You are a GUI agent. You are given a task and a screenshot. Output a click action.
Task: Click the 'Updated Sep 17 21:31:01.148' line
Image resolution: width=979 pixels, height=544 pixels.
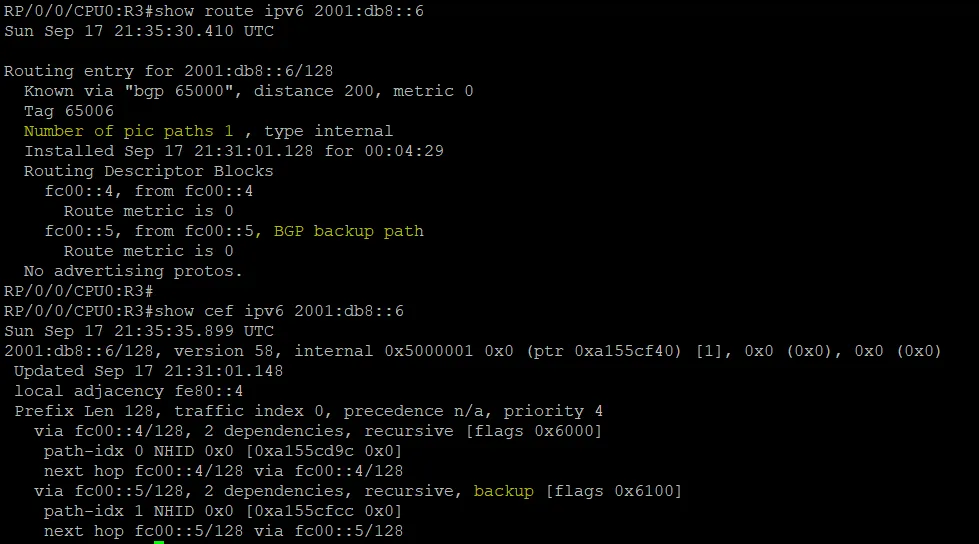[x=149, y=371]
